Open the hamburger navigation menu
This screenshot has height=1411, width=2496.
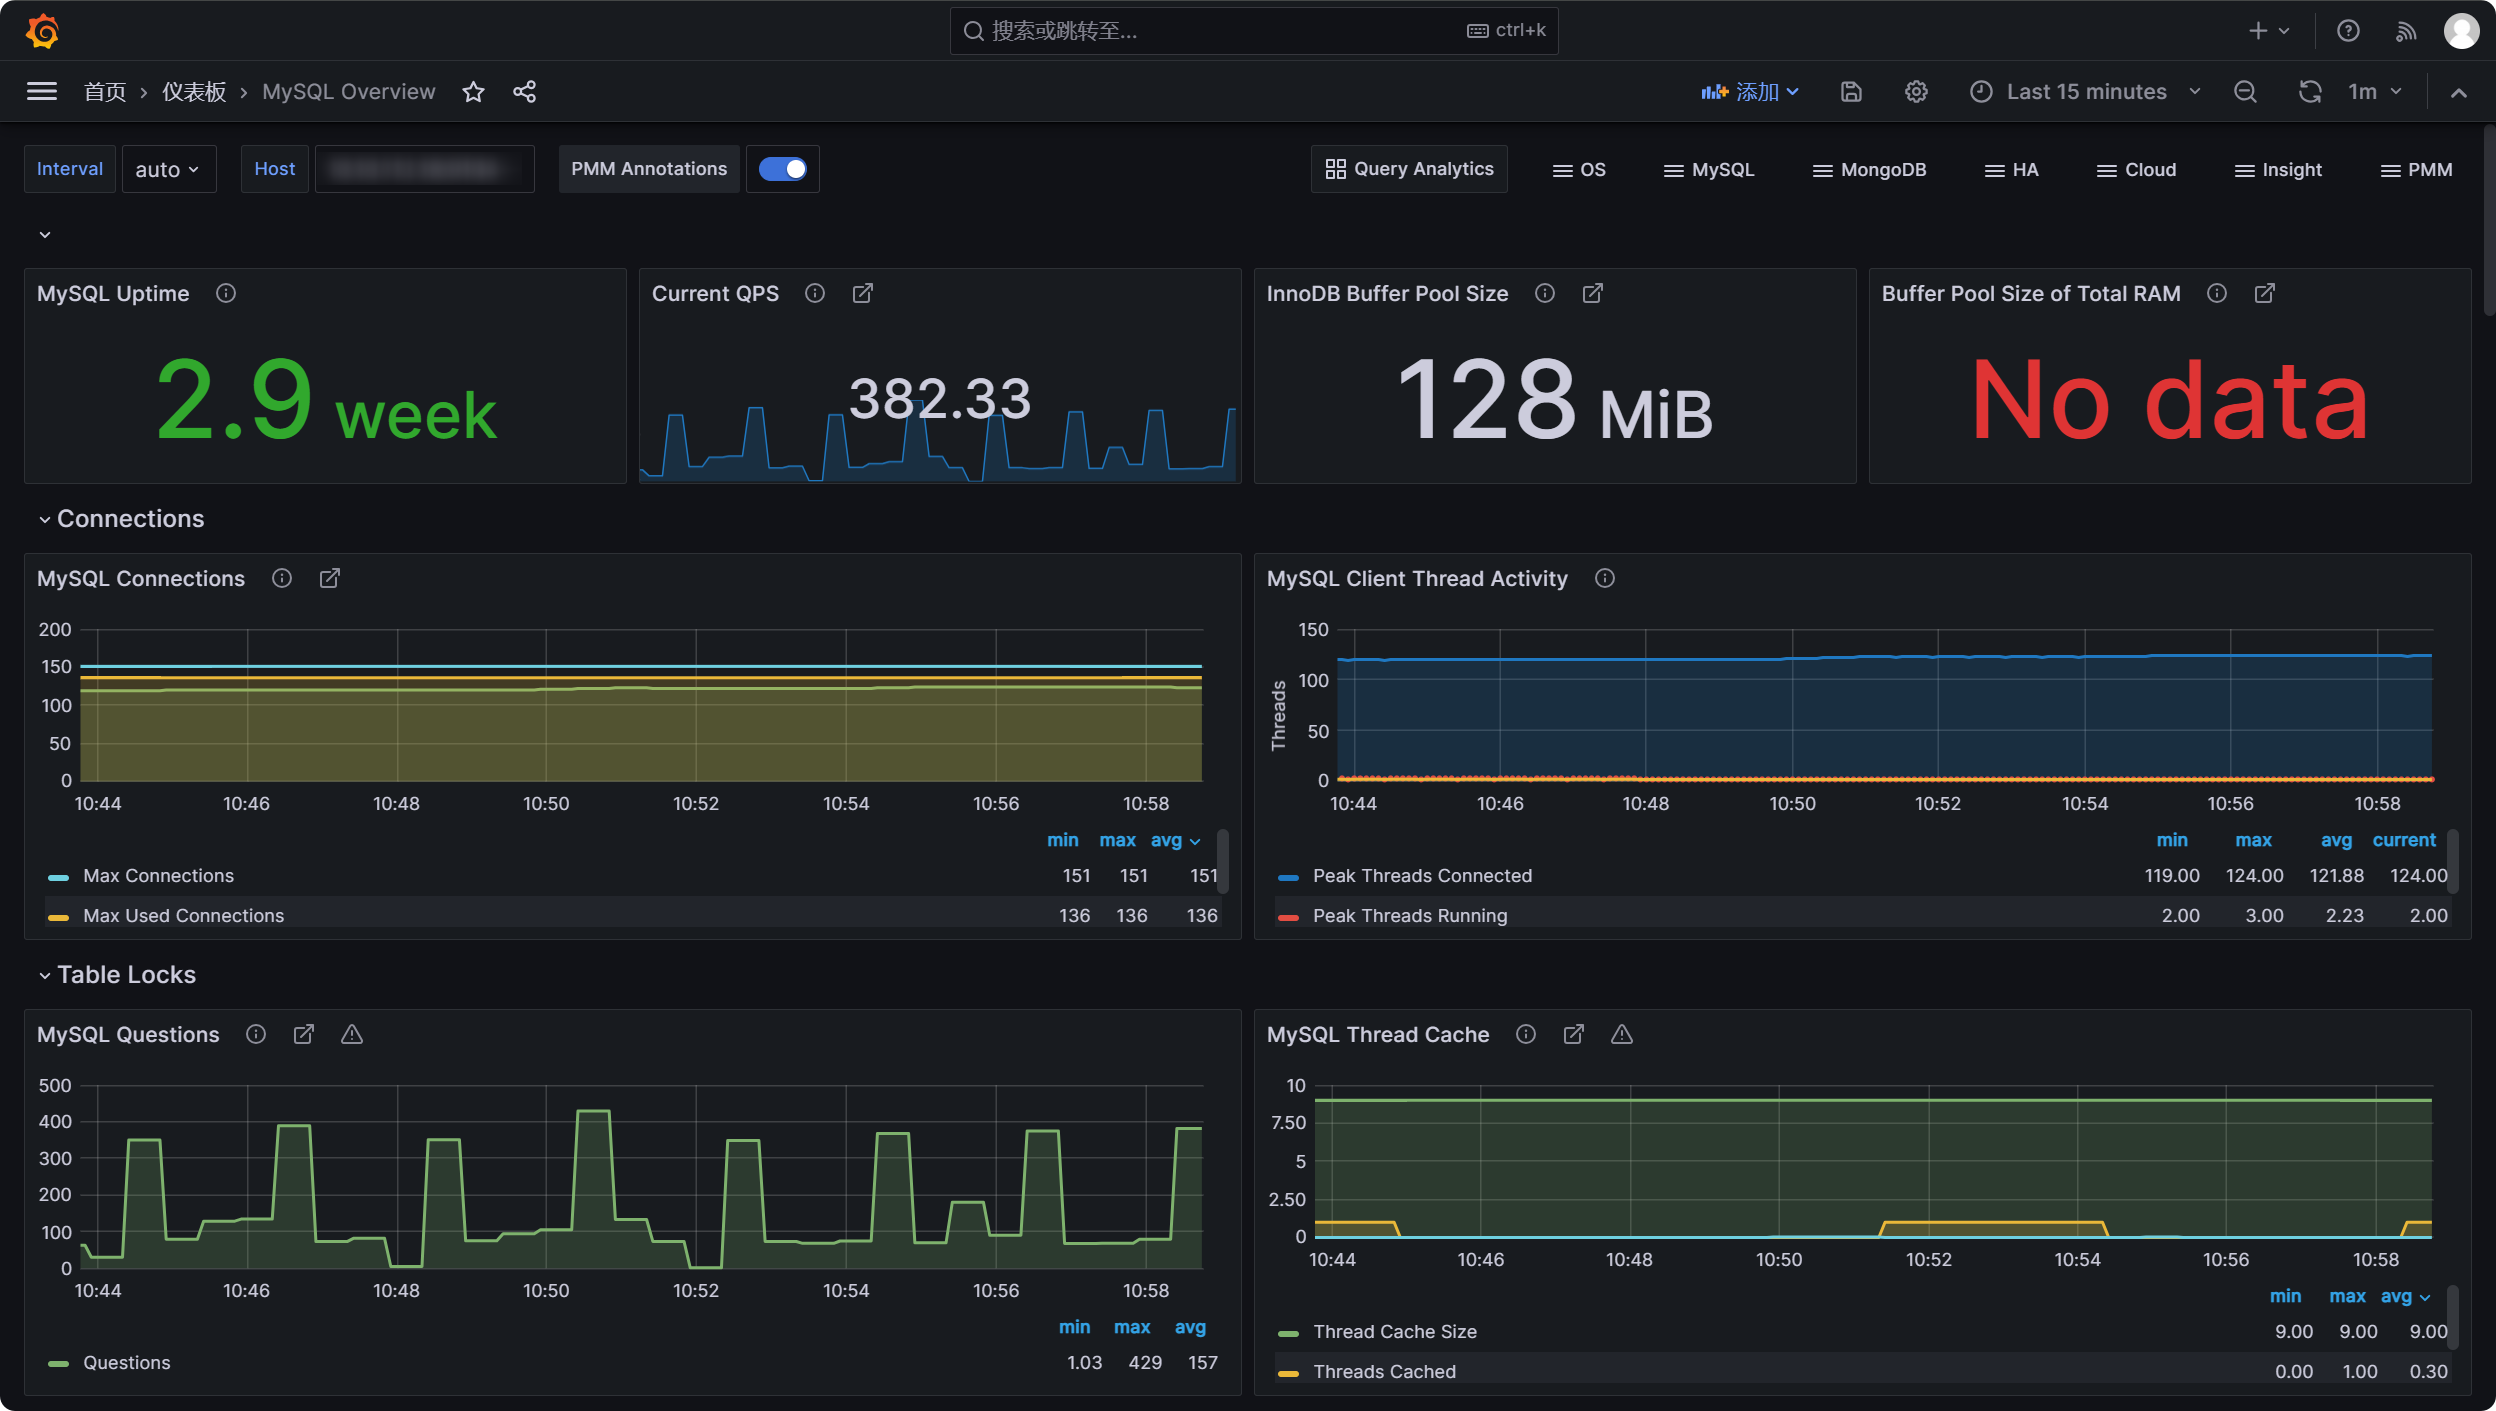point(42,92)
